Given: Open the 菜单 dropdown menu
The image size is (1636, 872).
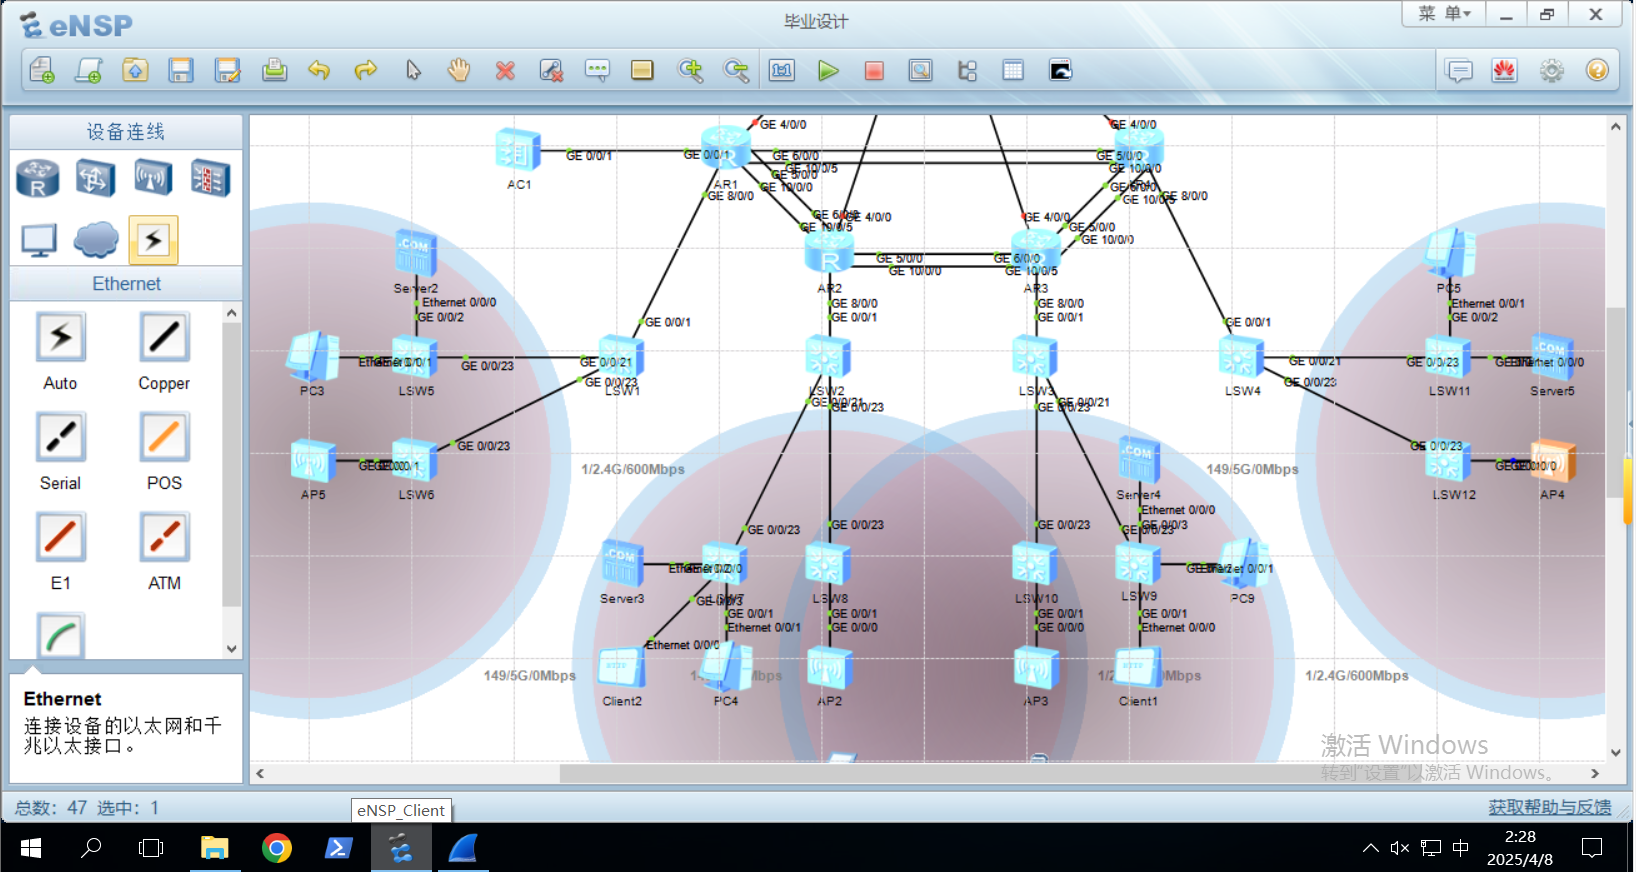Looking at the screenshot, I should [1444, 14].
